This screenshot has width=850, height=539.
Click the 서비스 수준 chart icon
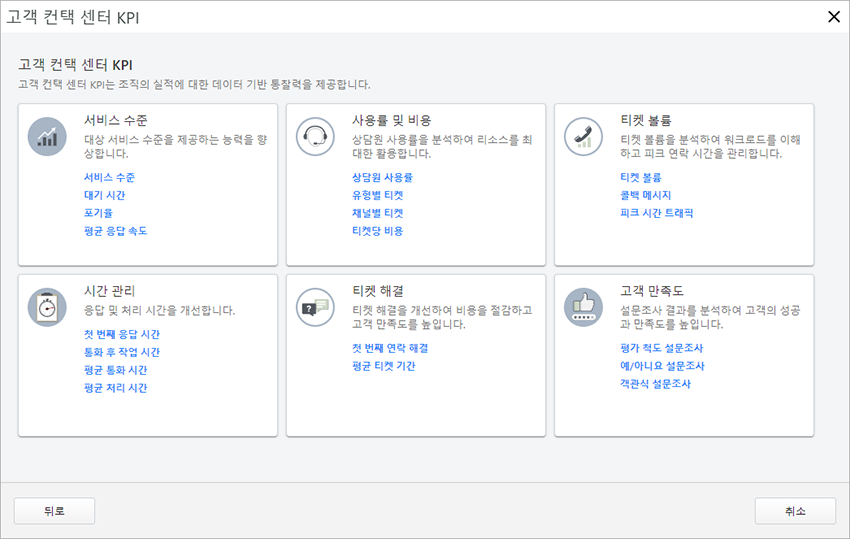pos(47,136)
